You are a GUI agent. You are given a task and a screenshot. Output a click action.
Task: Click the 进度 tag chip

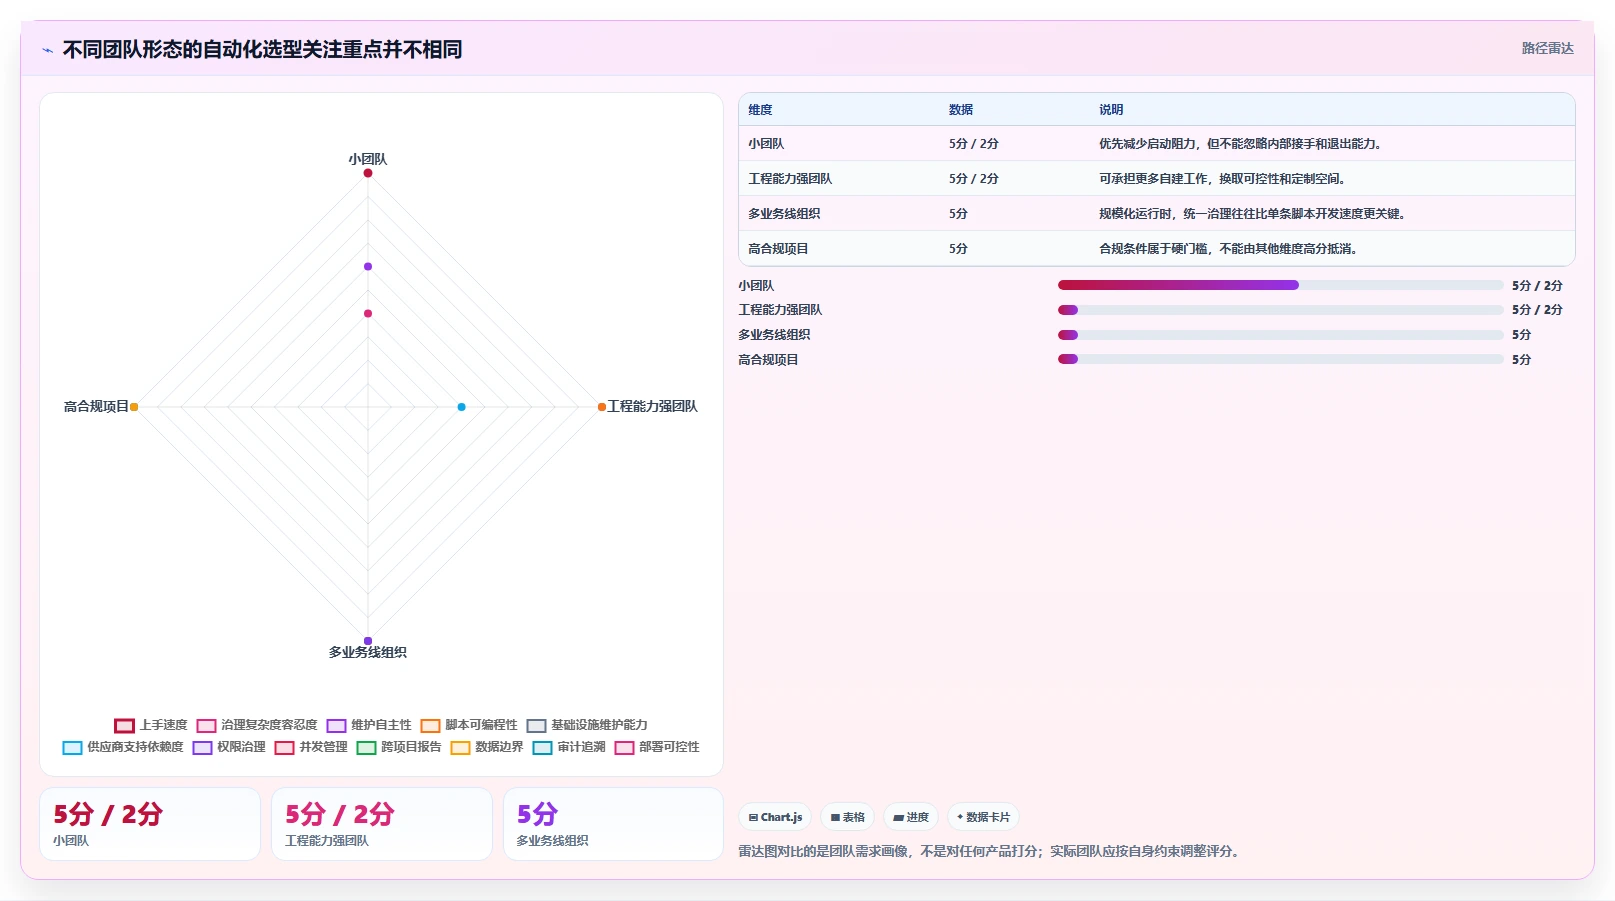tap(911, 817)
